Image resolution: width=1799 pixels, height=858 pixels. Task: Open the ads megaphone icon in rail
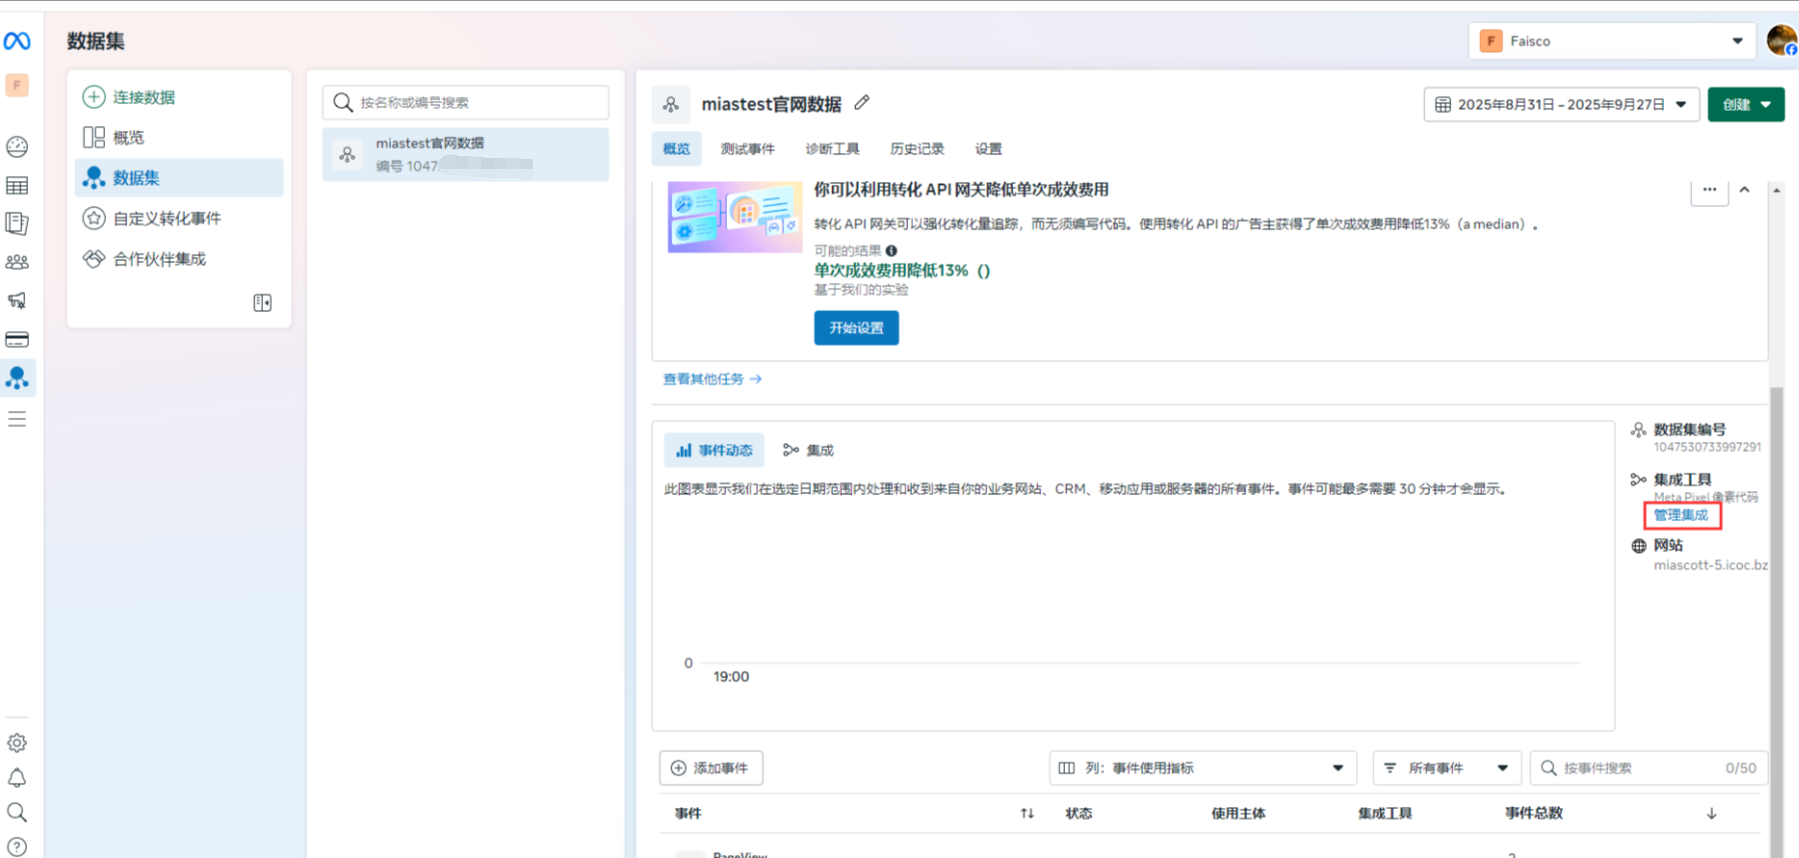click(17, 301)
